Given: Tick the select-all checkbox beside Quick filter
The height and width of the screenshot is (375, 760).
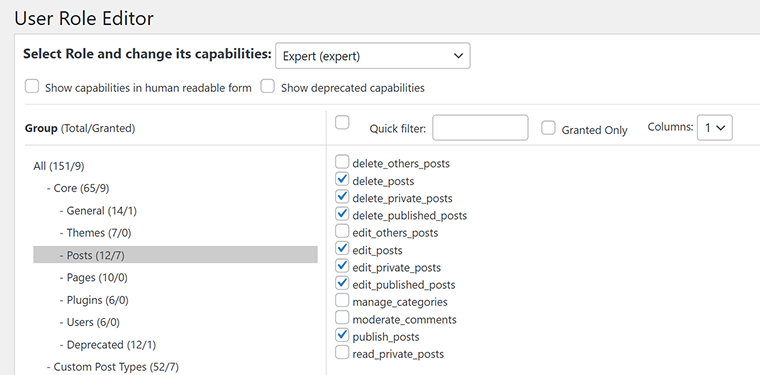Looking at the screenshot, I should pyautogui.click(x=342, y=123).
